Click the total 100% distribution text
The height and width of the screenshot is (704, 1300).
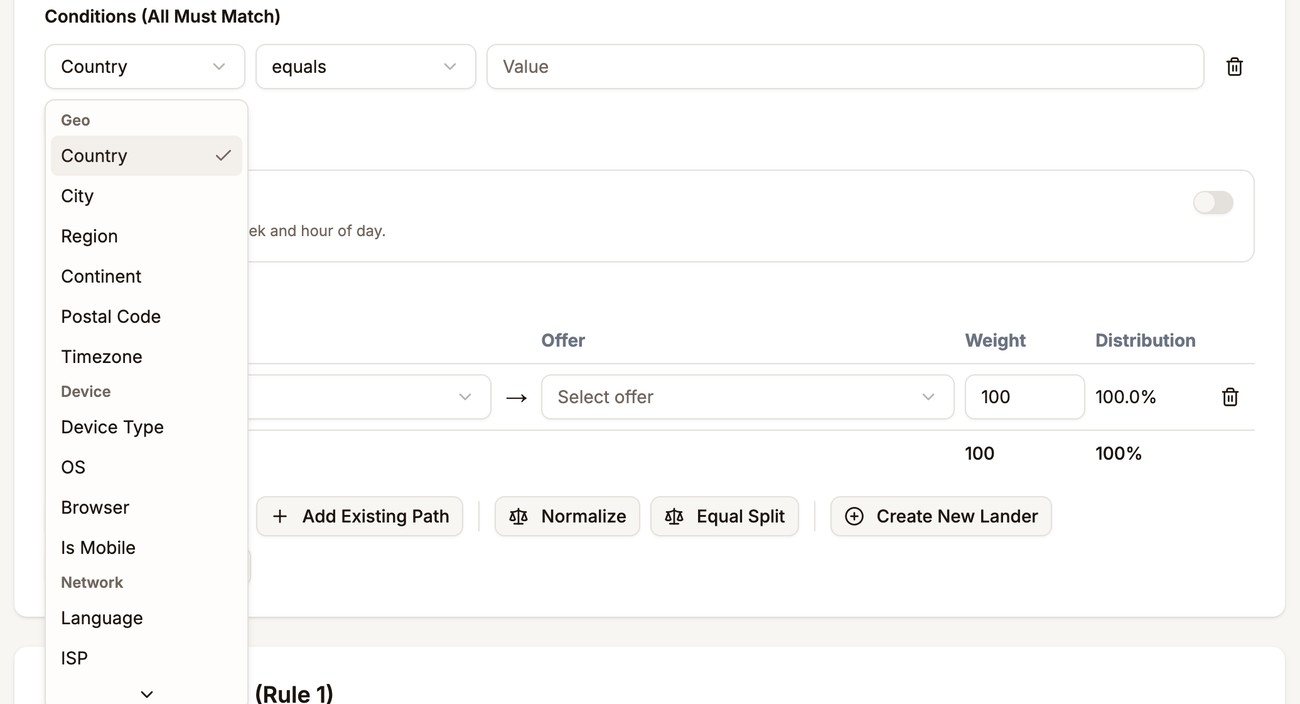[1118, 453]
